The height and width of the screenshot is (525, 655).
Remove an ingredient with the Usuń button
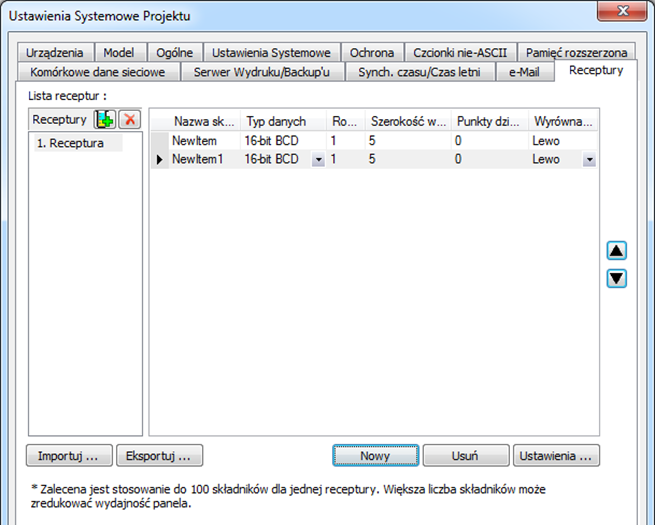pos(466,455)
